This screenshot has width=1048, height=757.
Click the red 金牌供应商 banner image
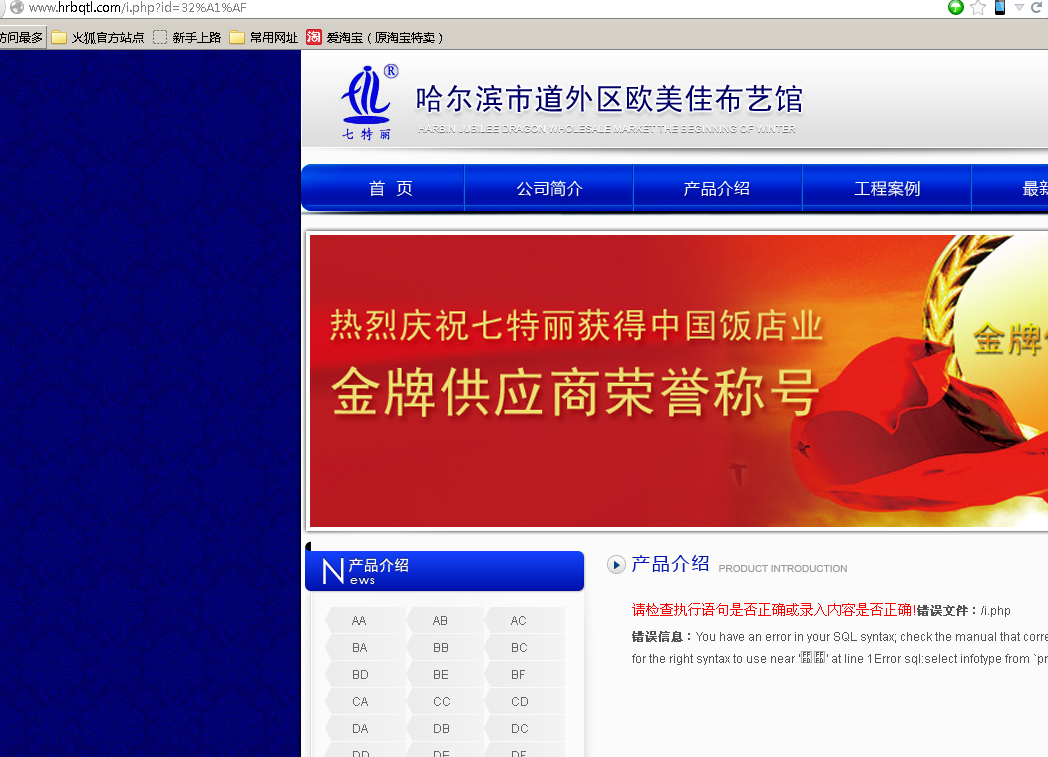[678, 381]
